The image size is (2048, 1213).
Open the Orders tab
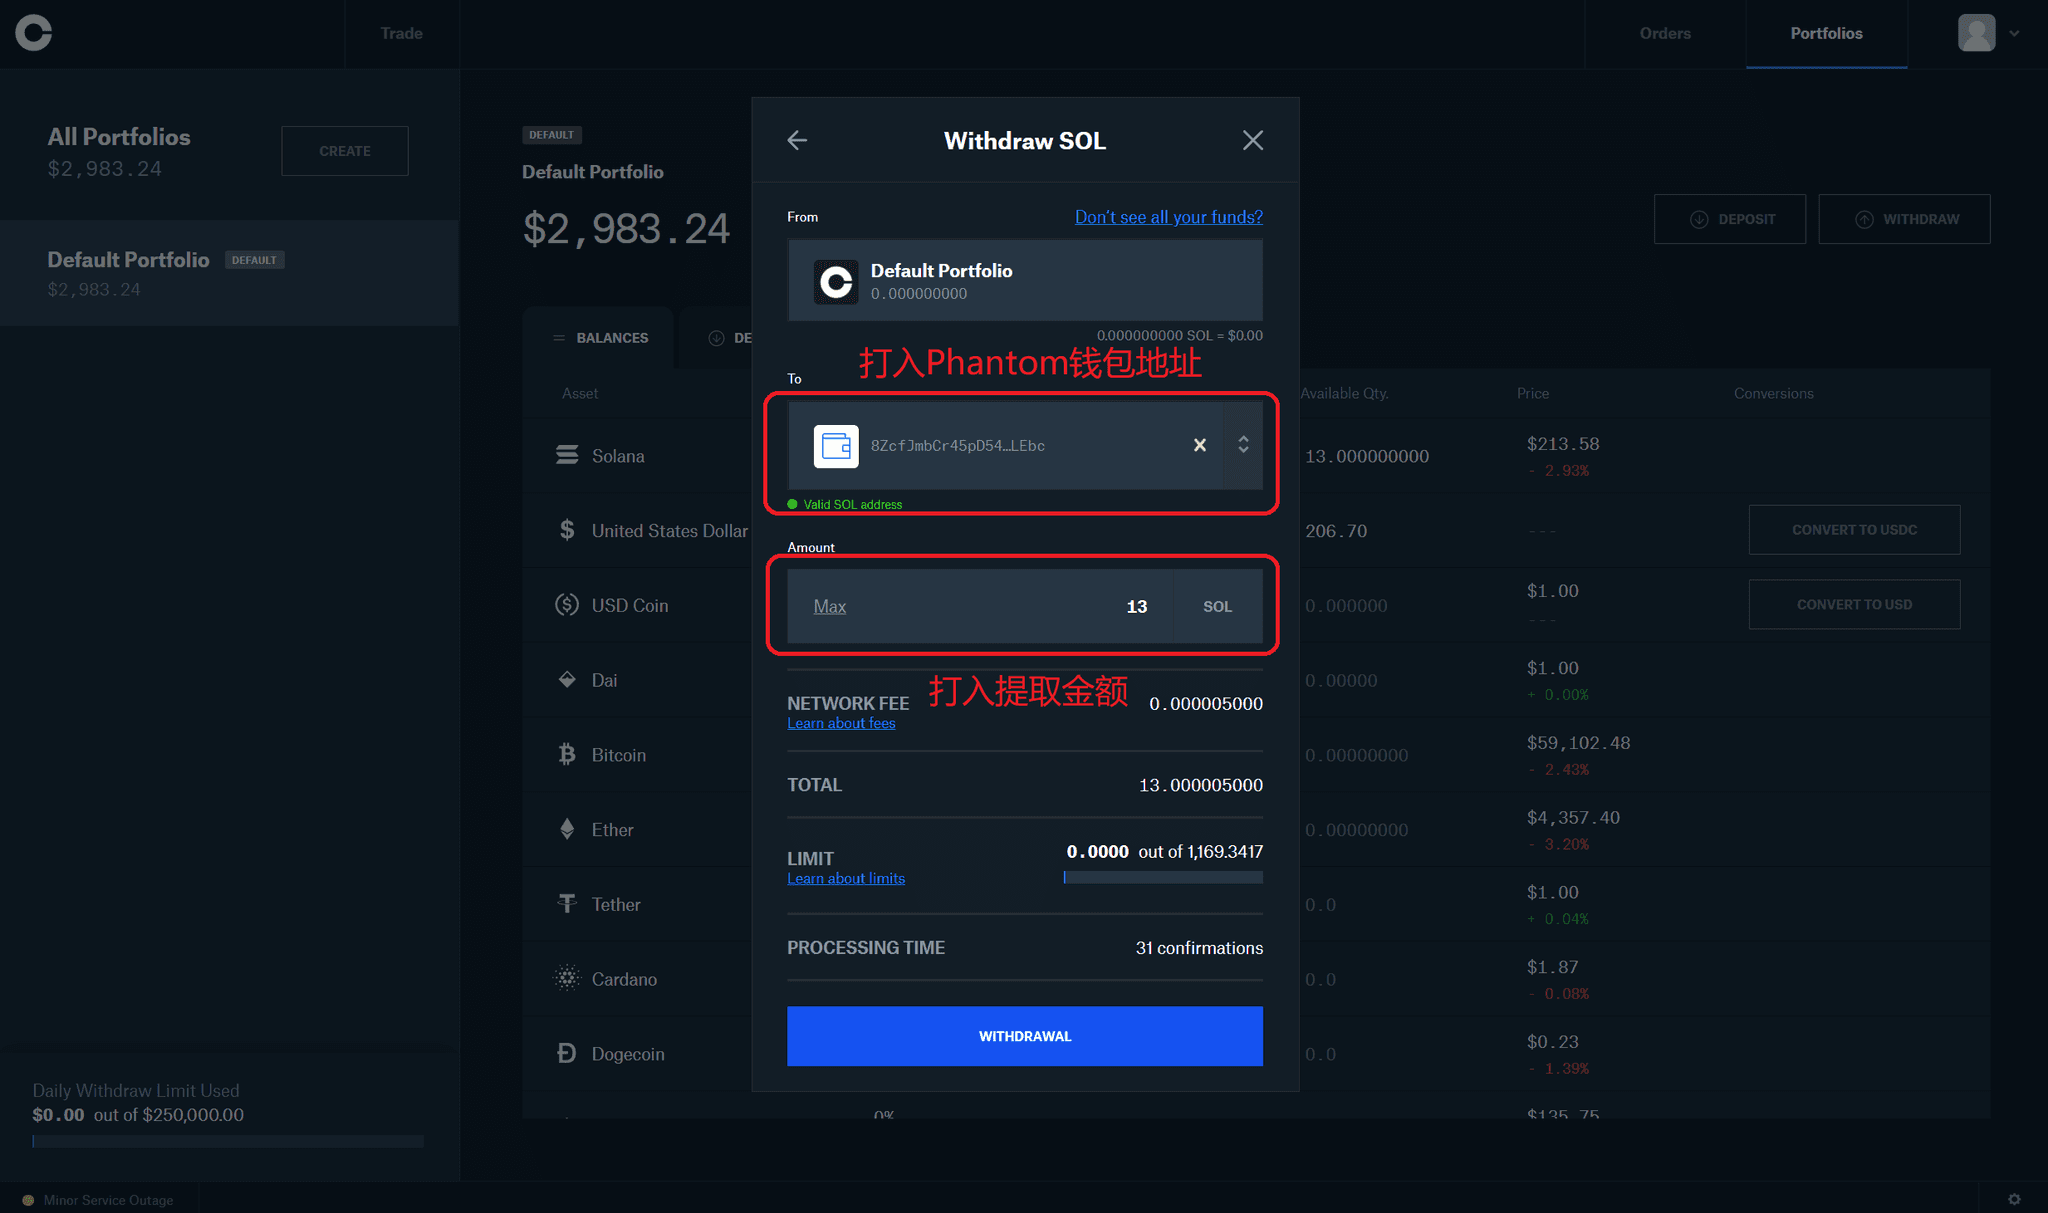pos(1665,33)
